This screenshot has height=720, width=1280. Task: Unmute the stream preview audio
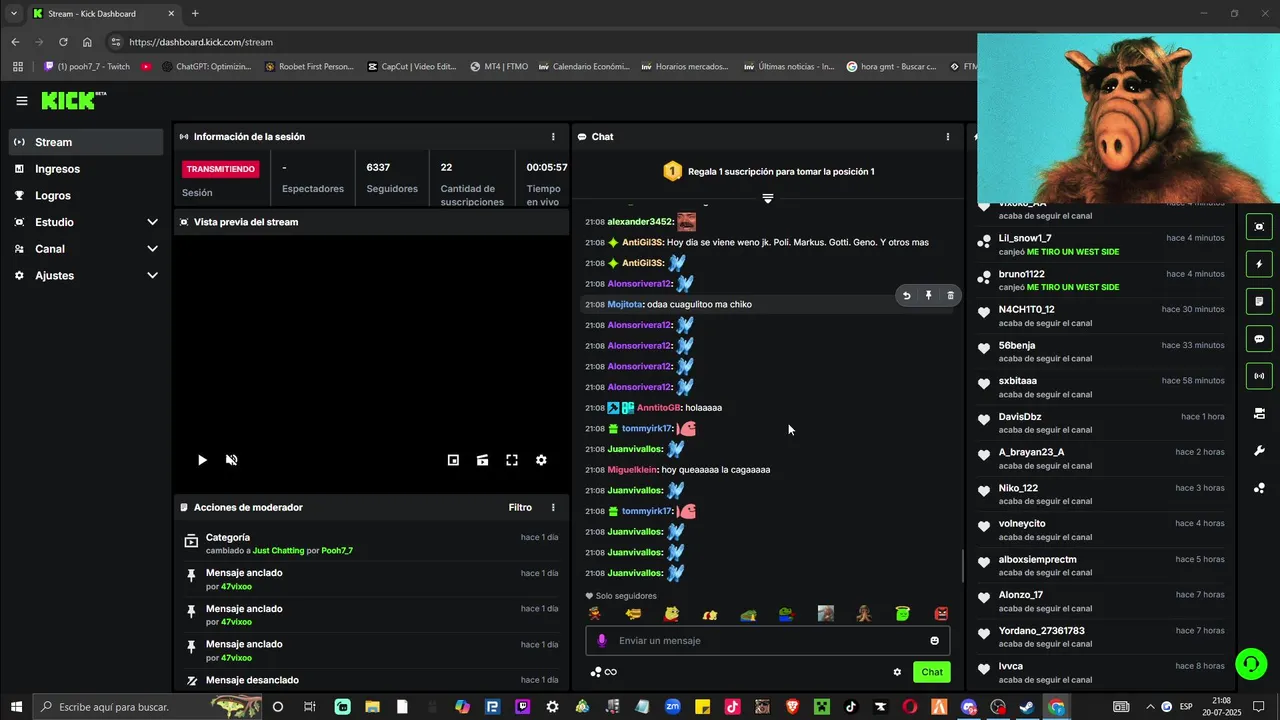click(x=231, y=460)
